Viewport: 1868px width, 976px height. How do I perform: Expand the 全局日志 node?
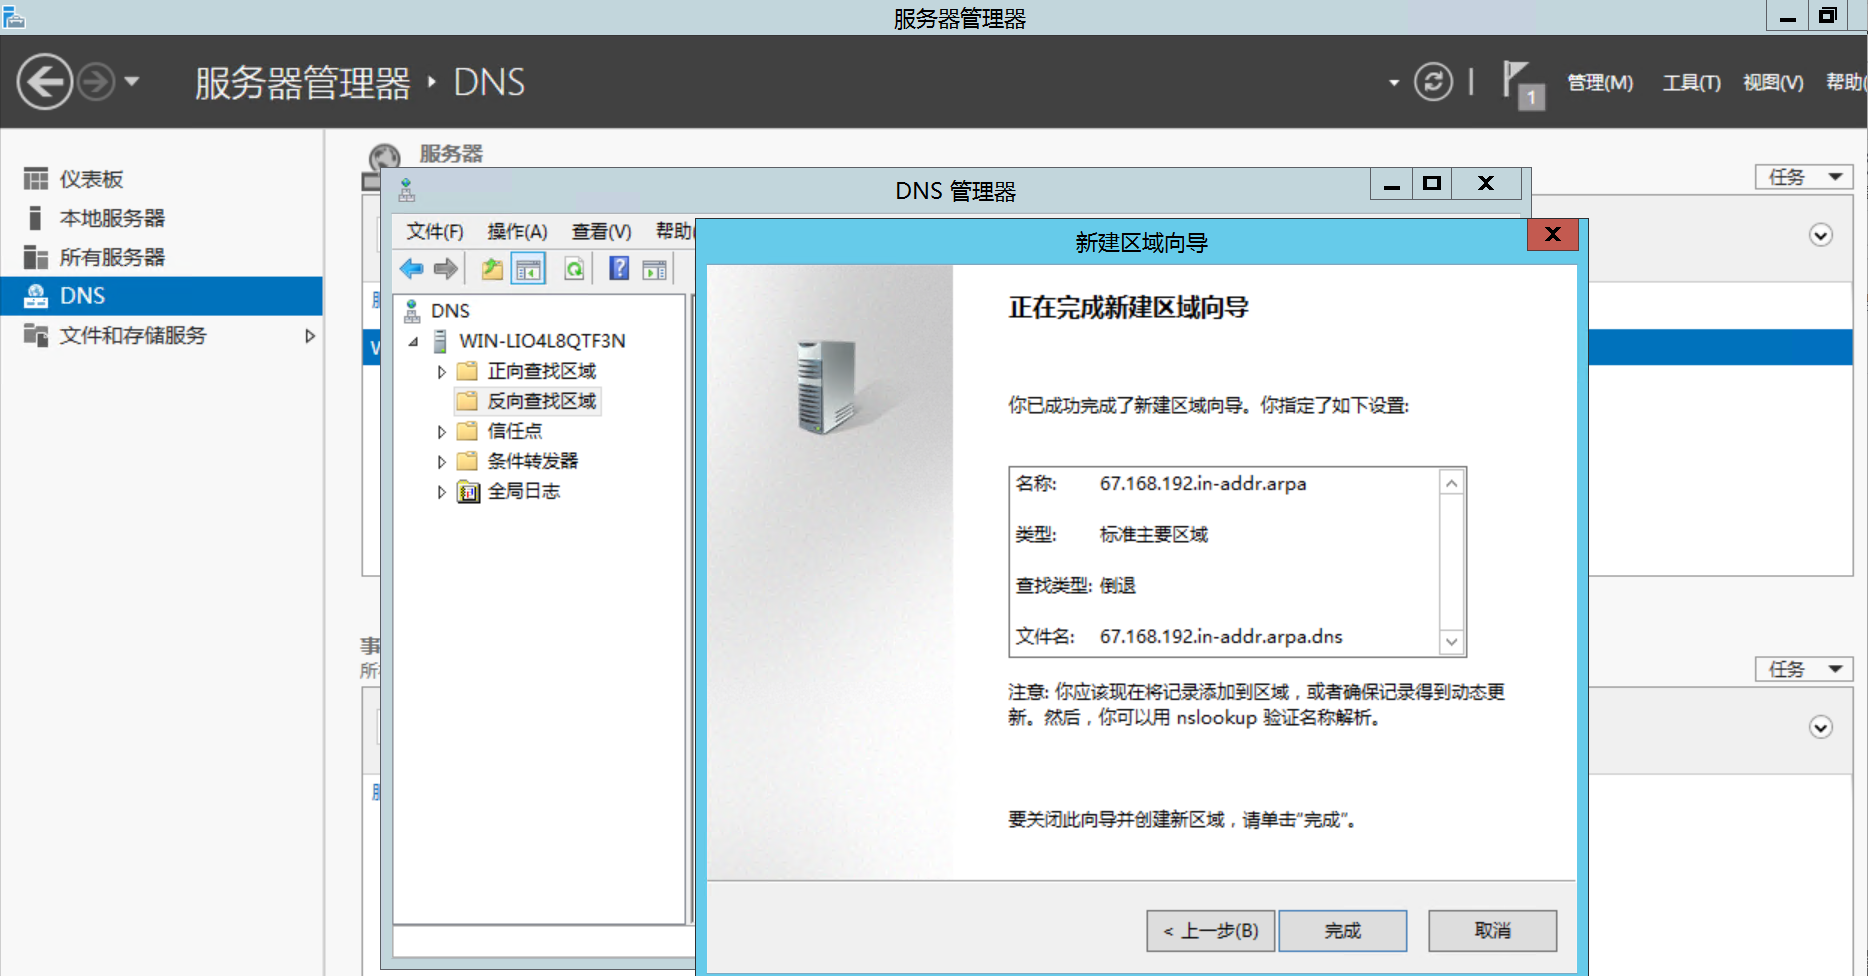(441, 492)
